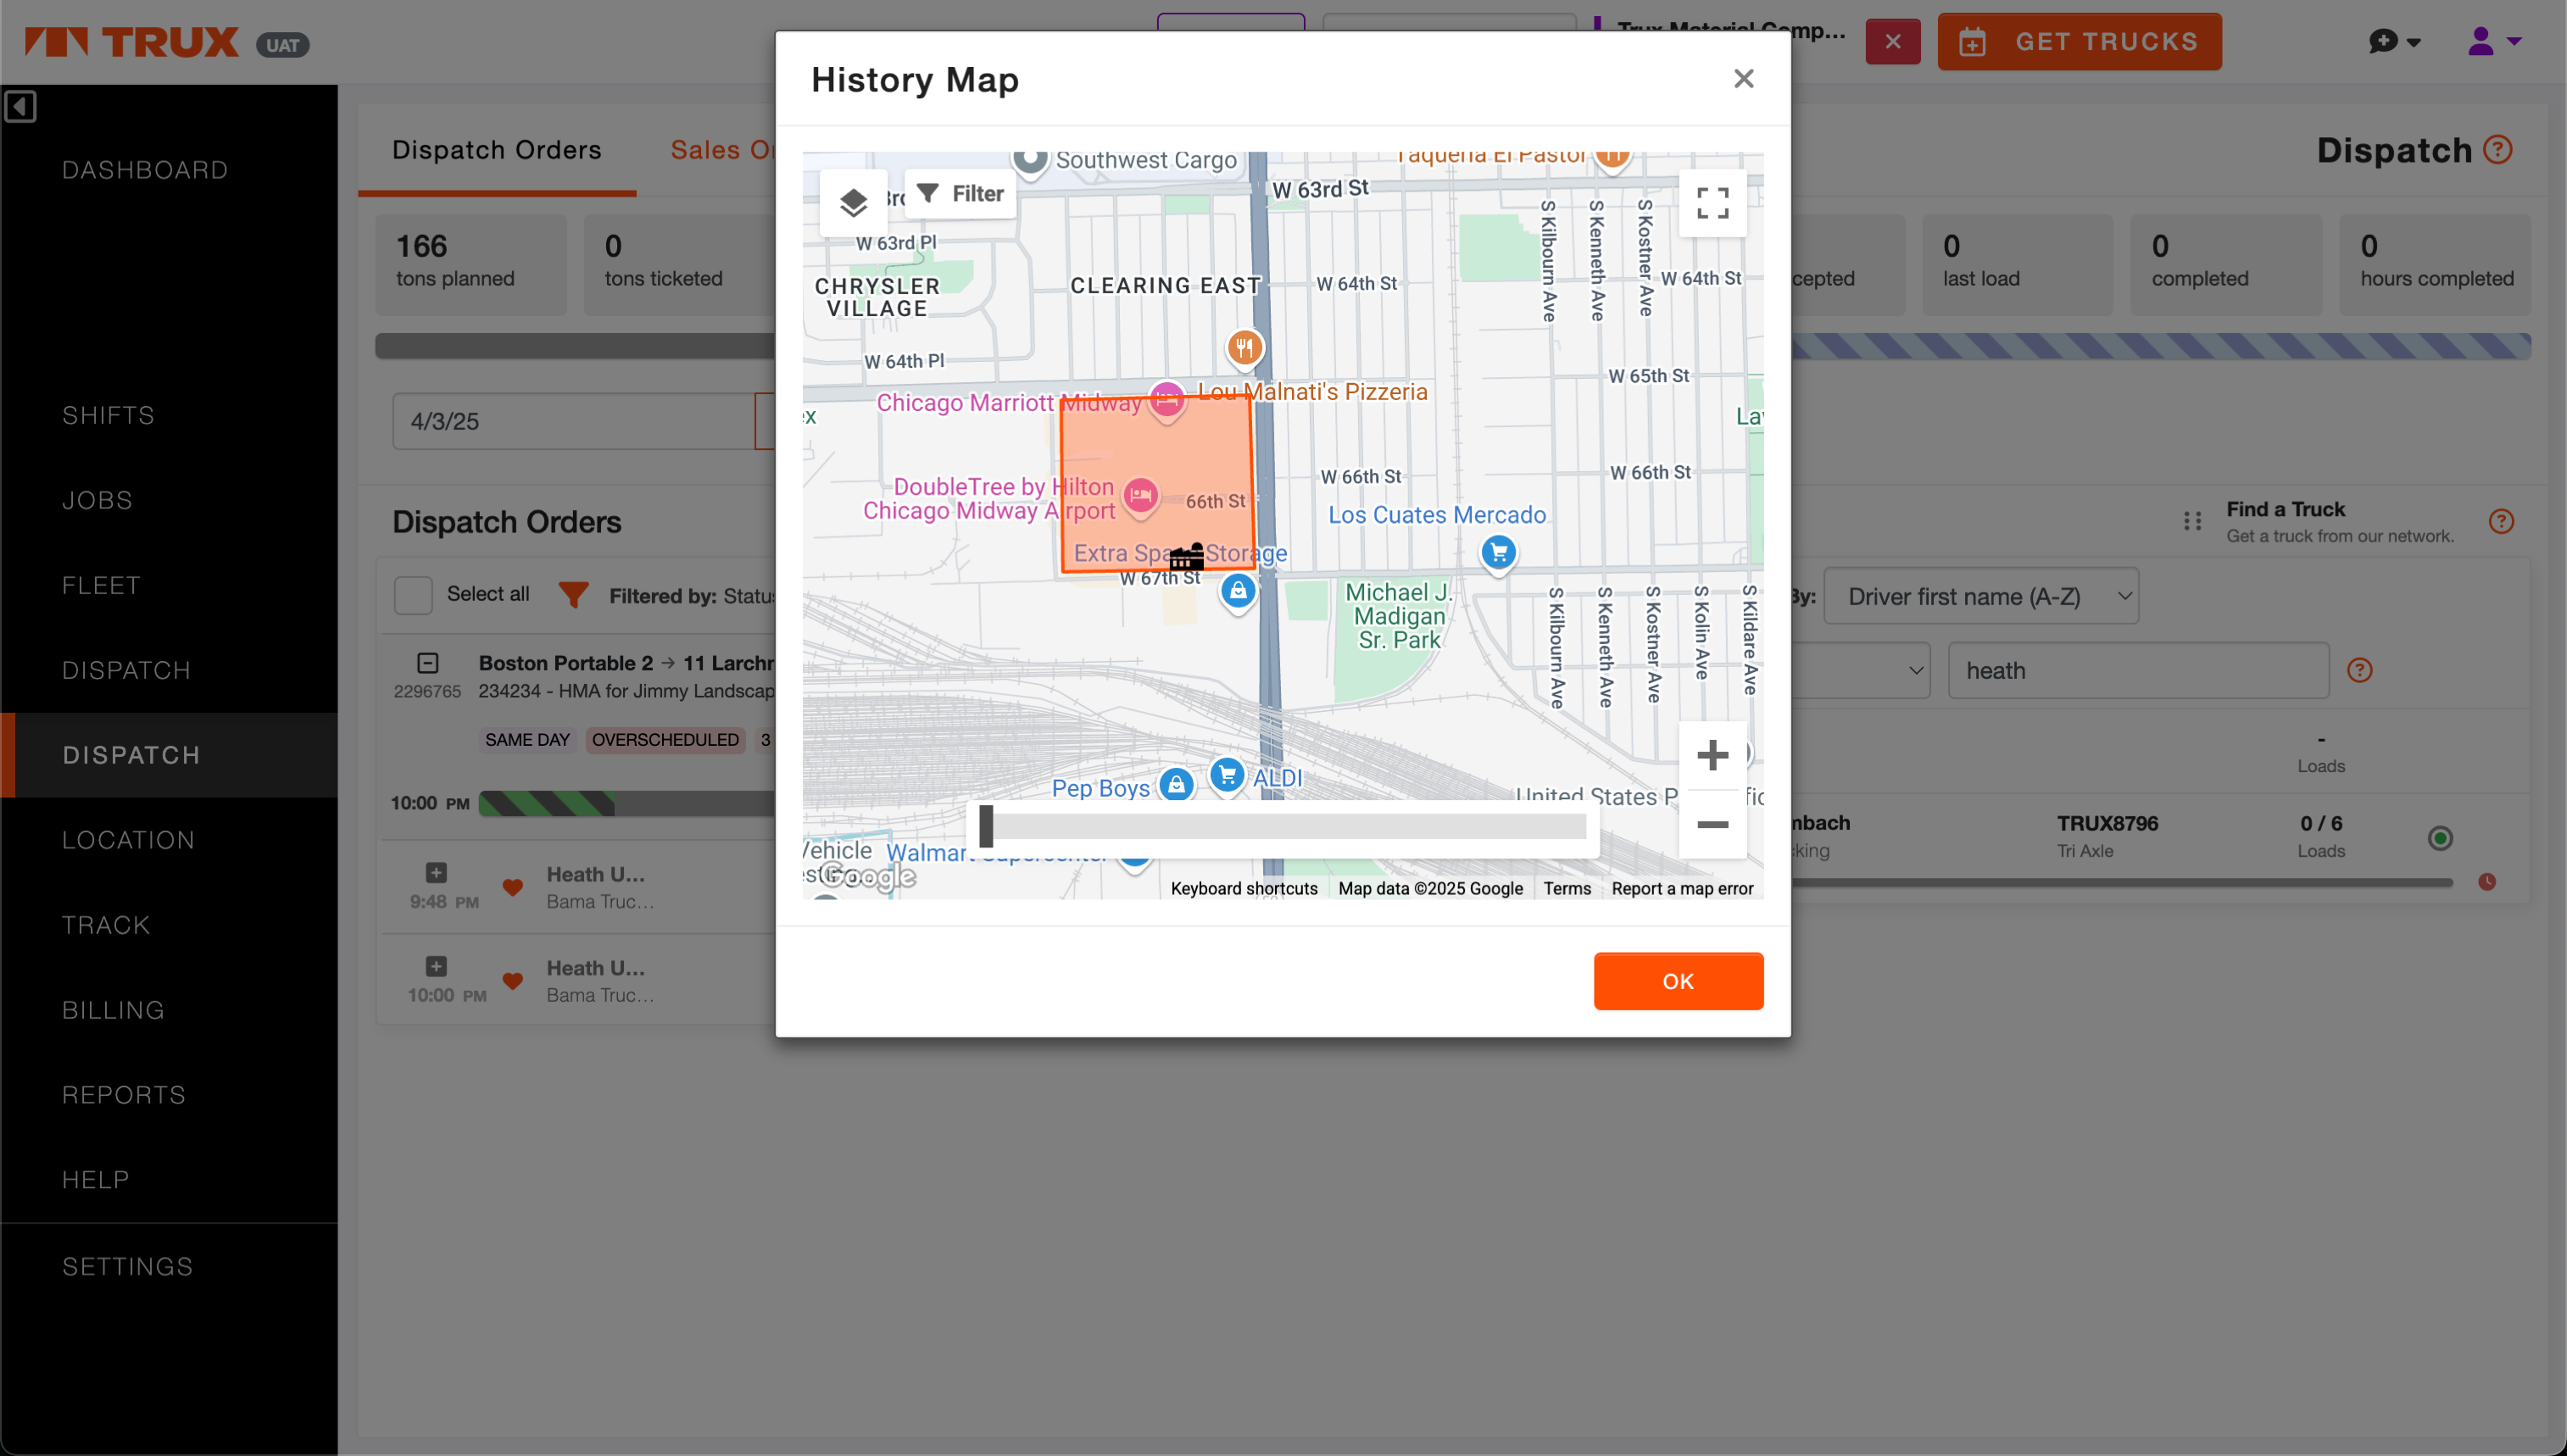Open the Dispatch help question icon
The width and height of the screenshot is (2567, 1456).
click(2497, 150)
